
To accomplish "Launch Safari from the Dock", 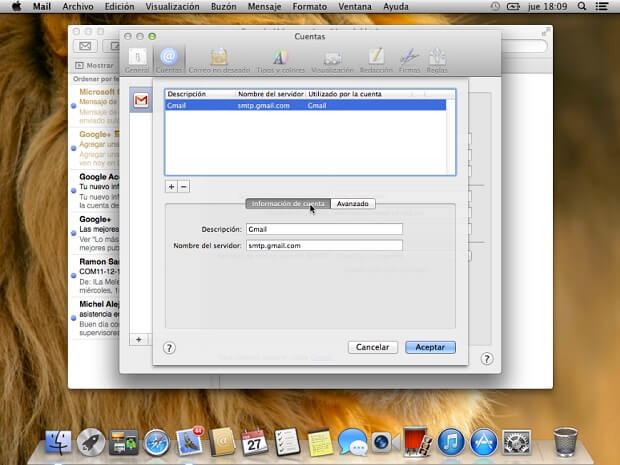I will [156, 441].
